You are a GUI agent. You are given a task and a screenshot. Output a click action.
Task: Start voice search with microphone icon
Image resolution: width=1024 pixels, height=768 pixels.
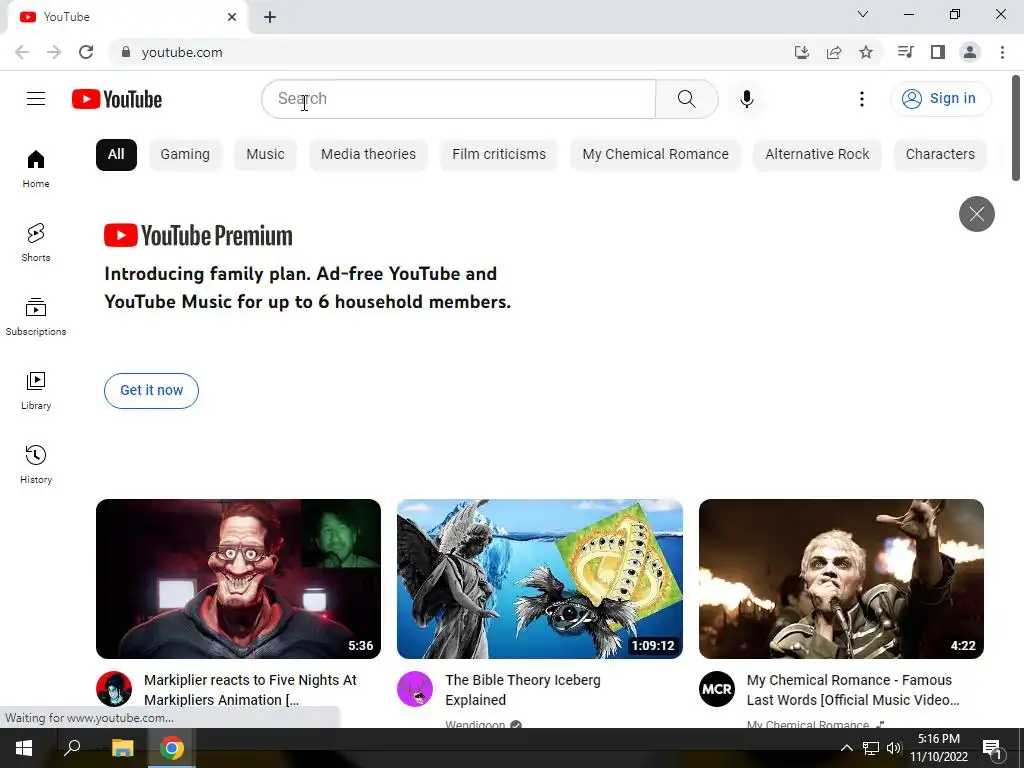[x=746, y=99]
